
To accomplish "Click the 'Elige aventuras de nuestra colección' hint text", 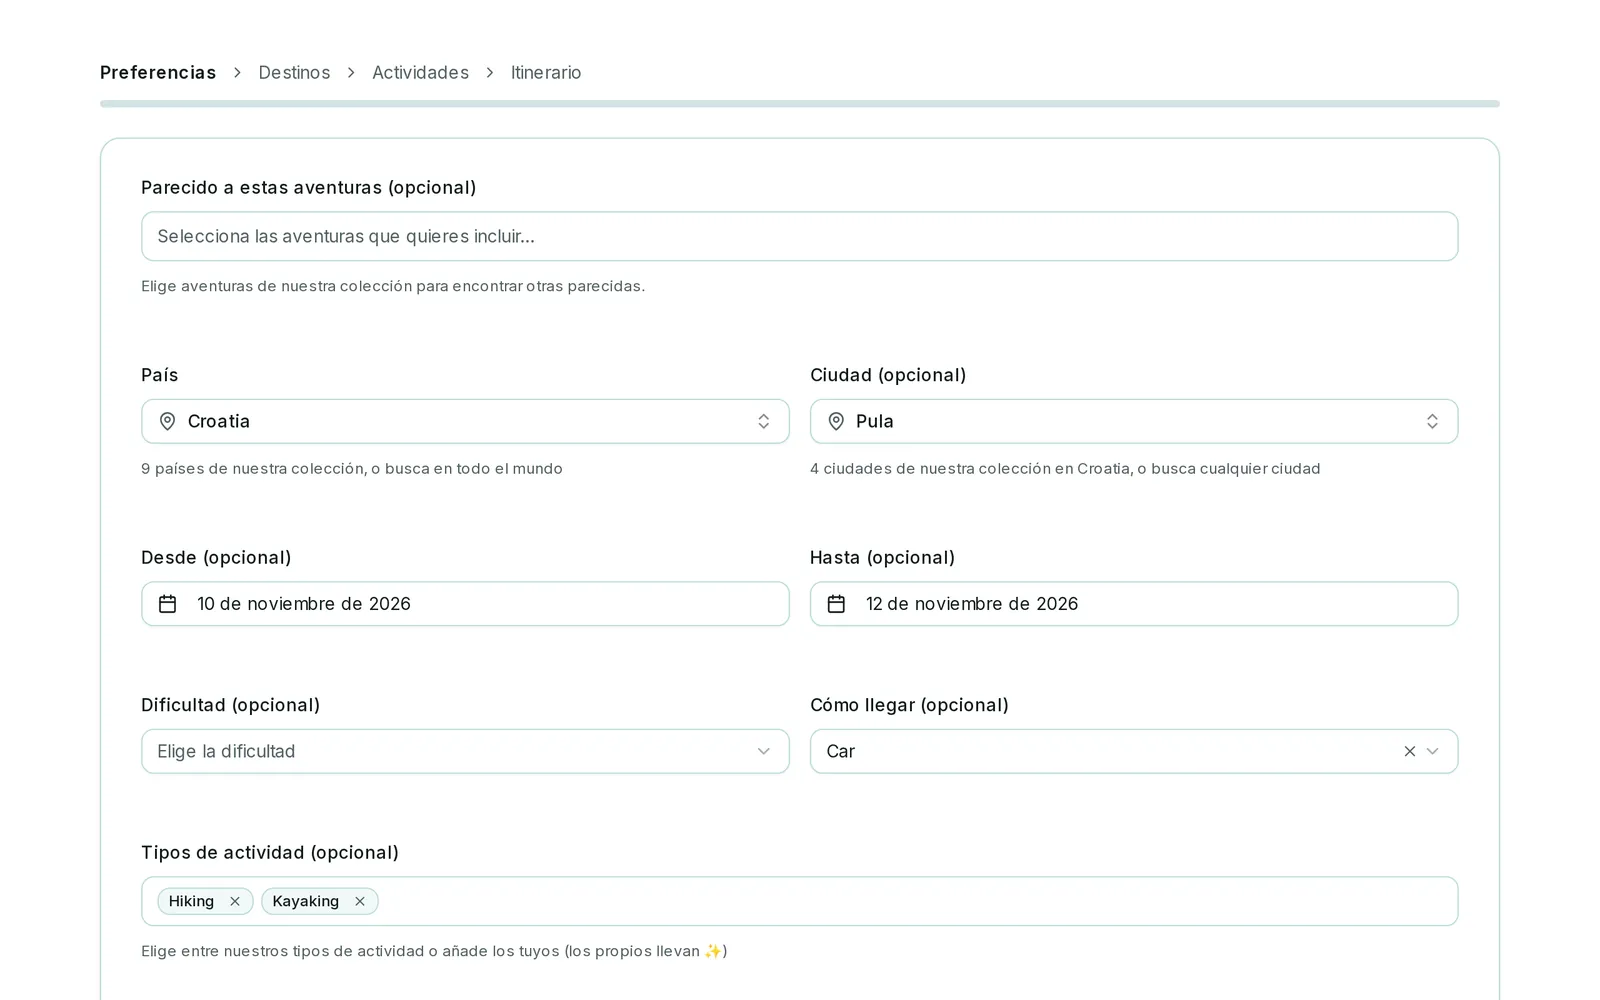I will point(393,286).
